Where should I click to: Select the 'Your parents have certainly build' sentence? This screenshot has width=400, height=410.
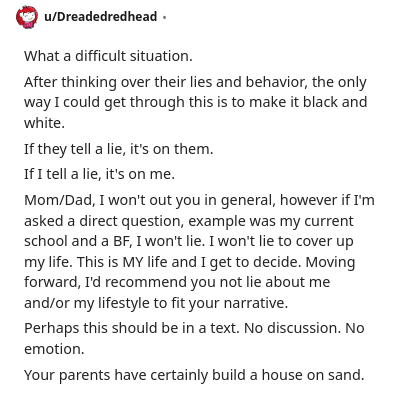[194, 375]
